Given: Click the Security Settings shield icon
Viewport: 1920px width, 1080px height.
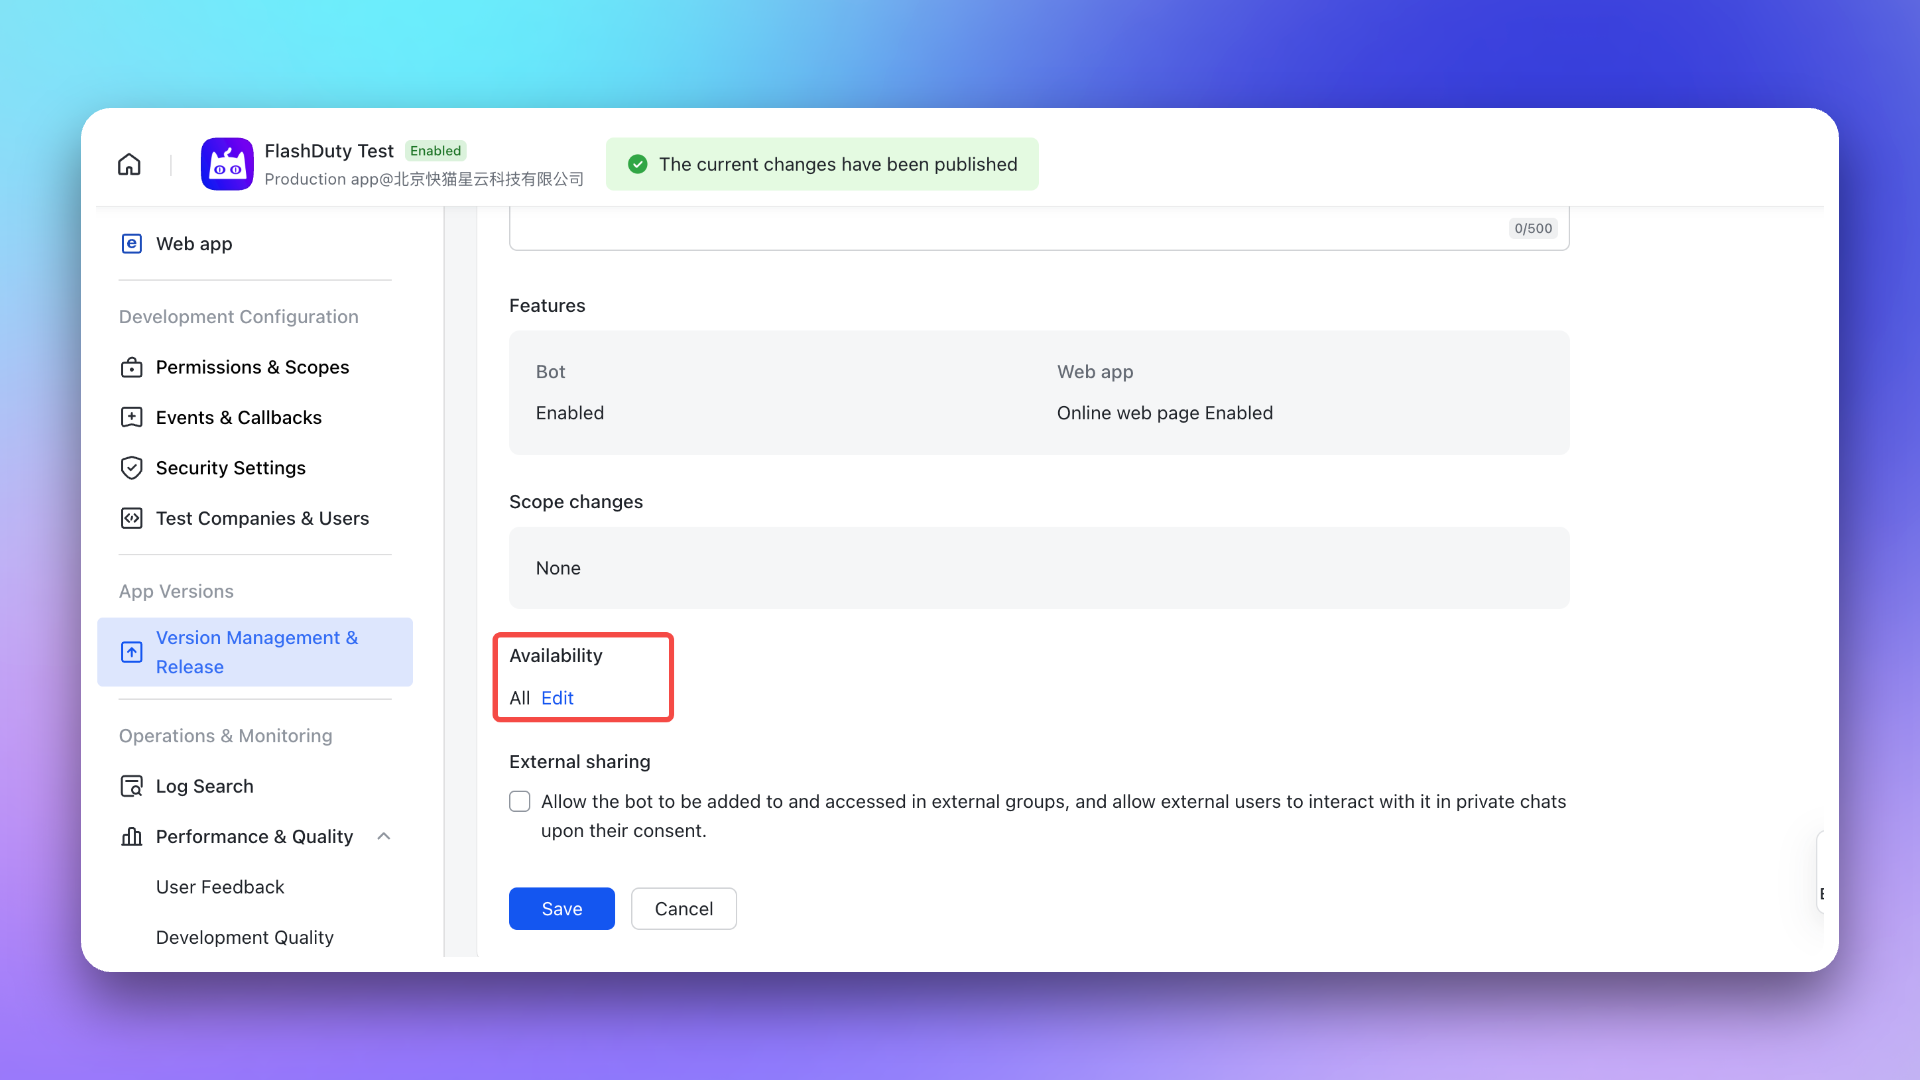Looking at the screenshot, I should (x=131, y=468).
